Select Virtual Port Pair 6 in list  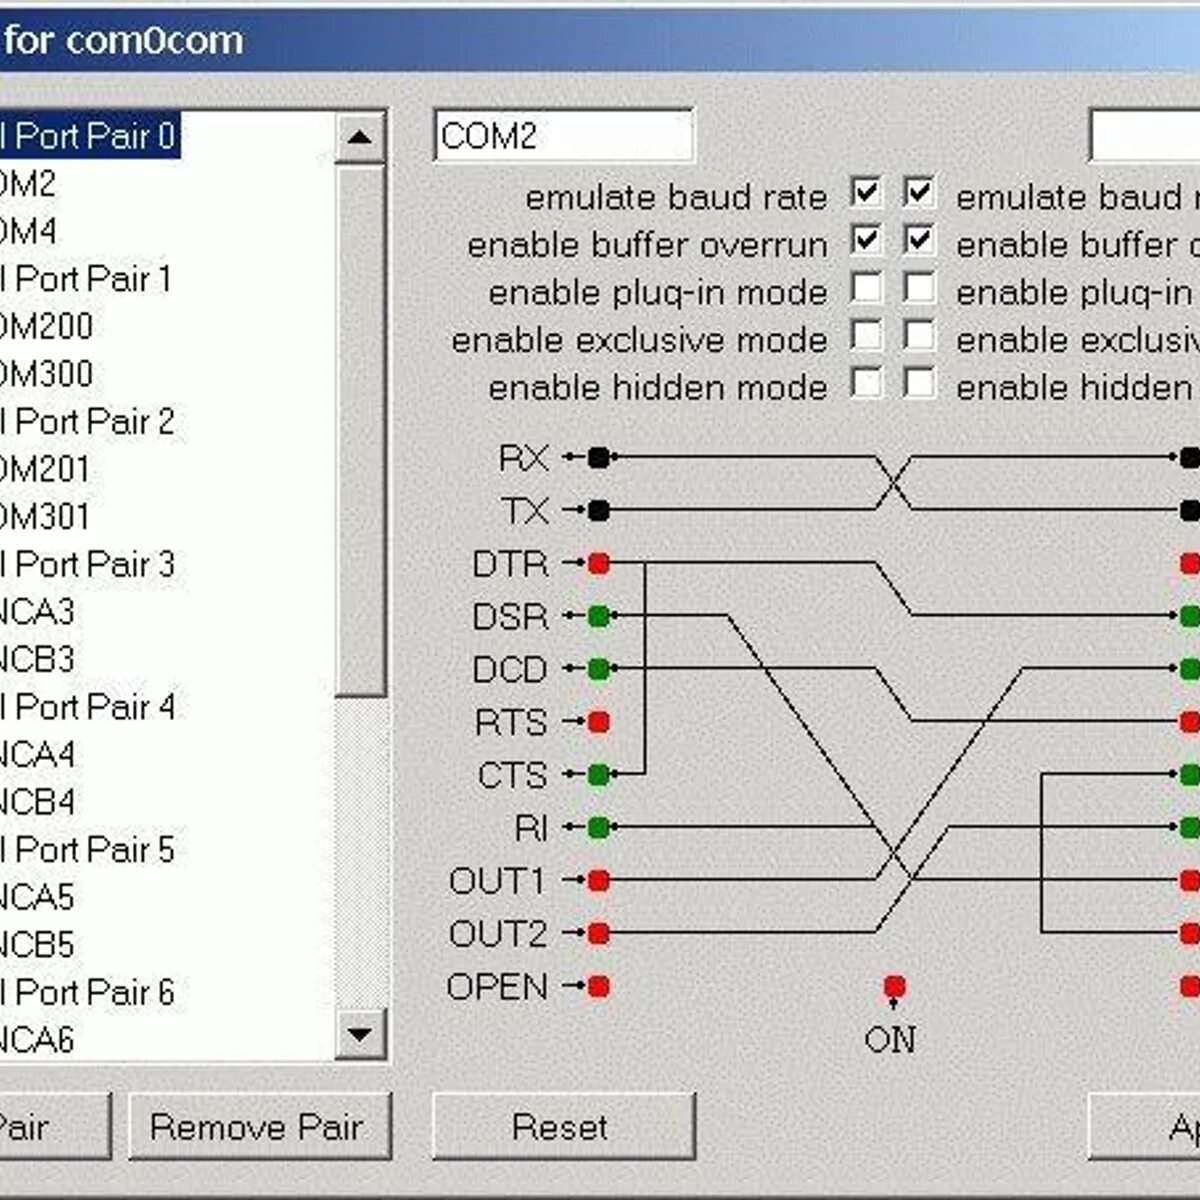(x=88, y=993)
